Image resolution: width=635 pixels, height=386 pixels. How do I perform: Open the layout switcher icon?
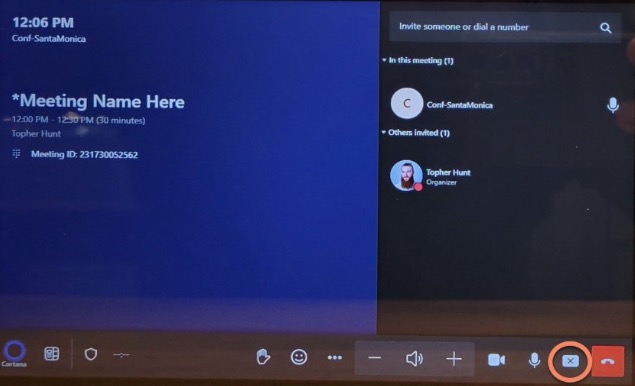coord(51,354)
